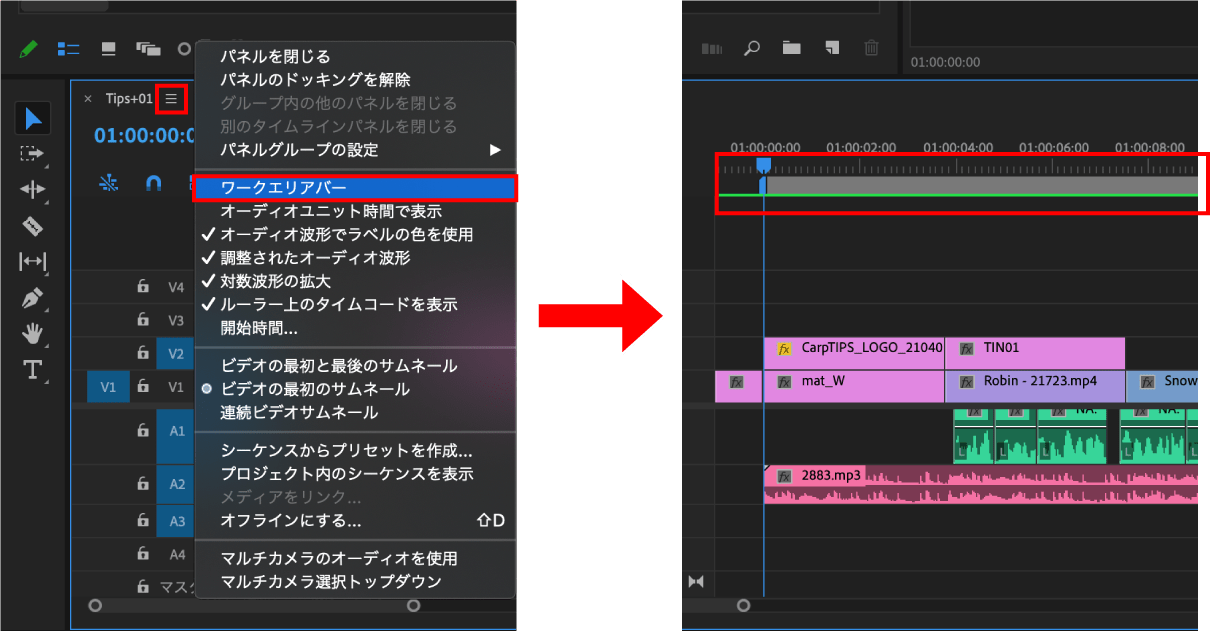Image resolution: width=1221 pixels, height=631 pixels.
Task: Toggle the lock on track A2
Action: coord(143,484)
